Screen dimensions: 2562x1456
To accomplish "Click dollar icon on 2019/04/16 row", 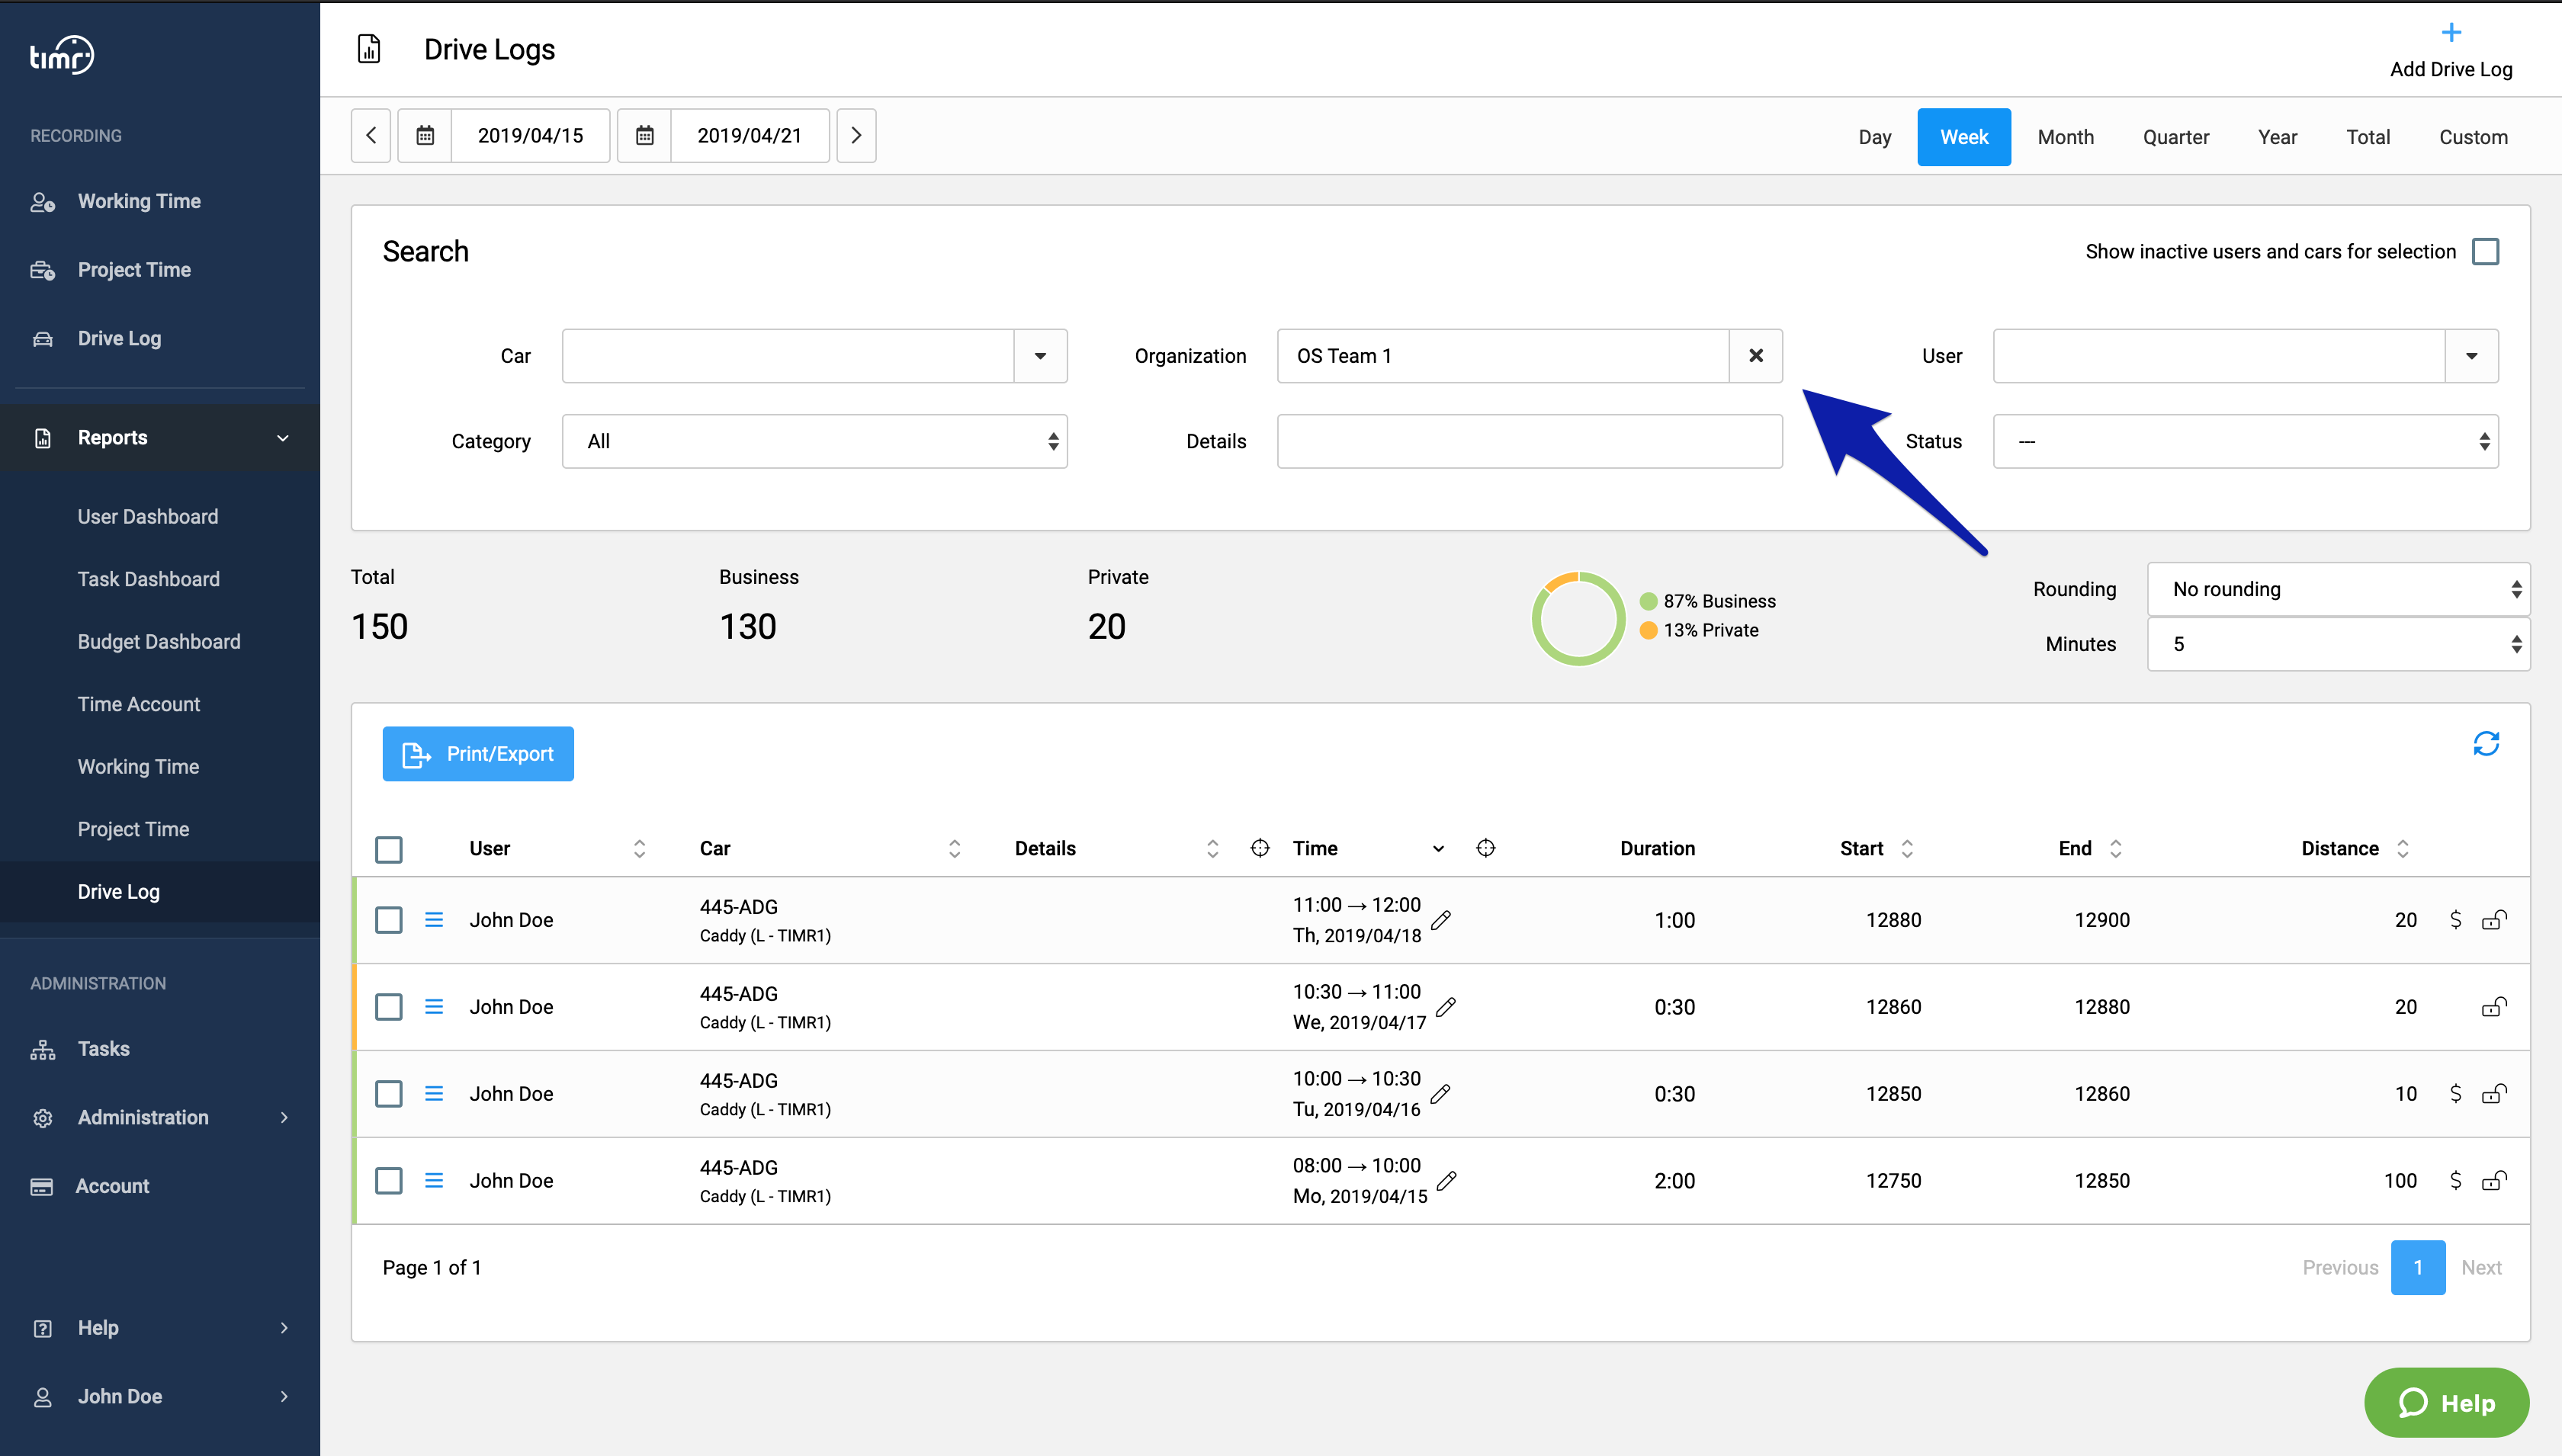I will [2455, 1094].
